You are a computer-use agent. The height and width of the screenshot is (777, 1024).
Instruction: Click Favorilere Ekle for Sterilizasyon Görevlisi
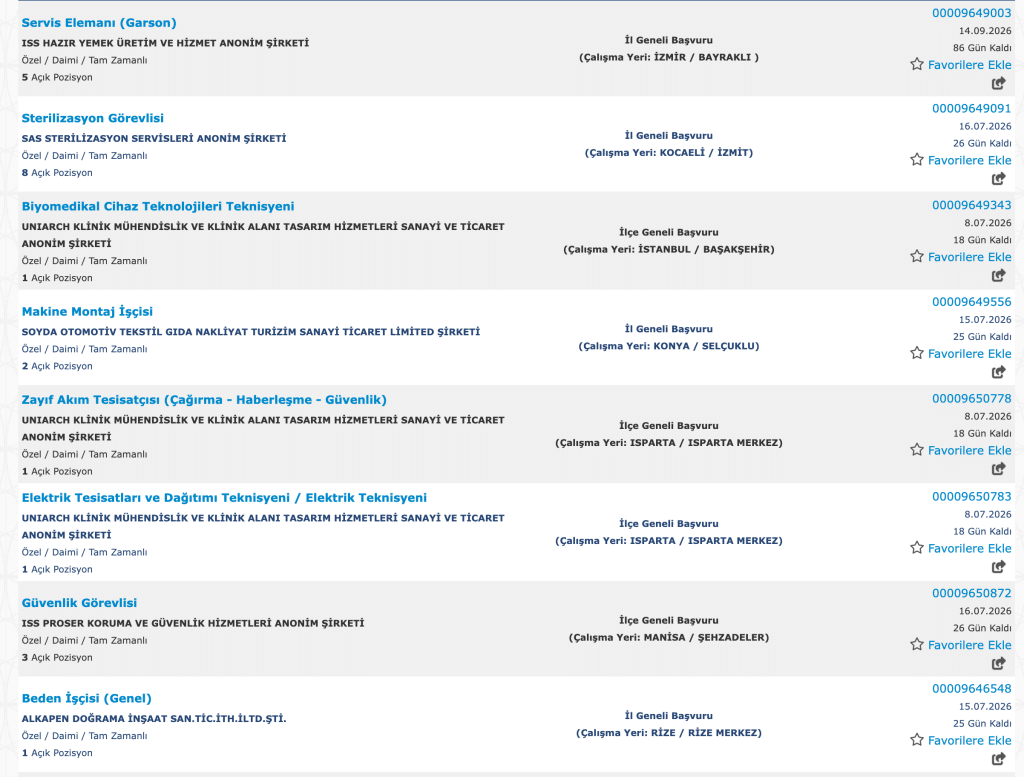click(x=969, y=160)
